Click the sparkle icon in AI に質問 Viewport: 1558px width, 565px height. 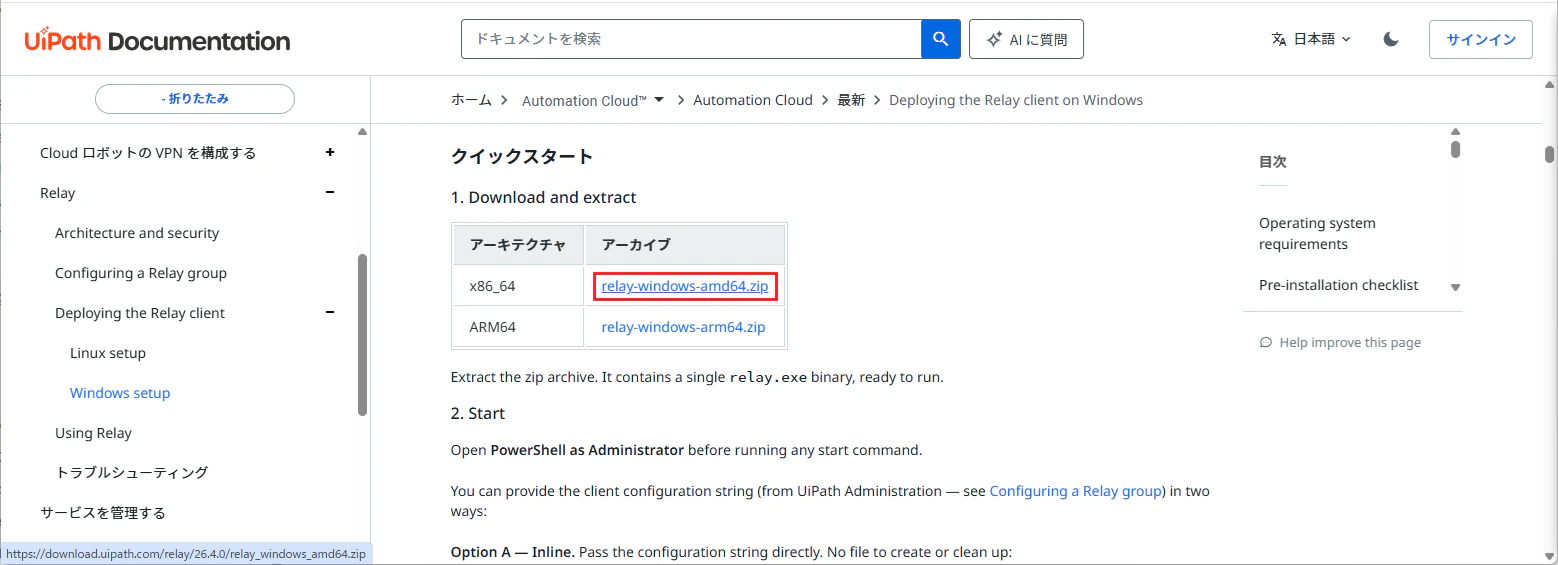(994, 39)
